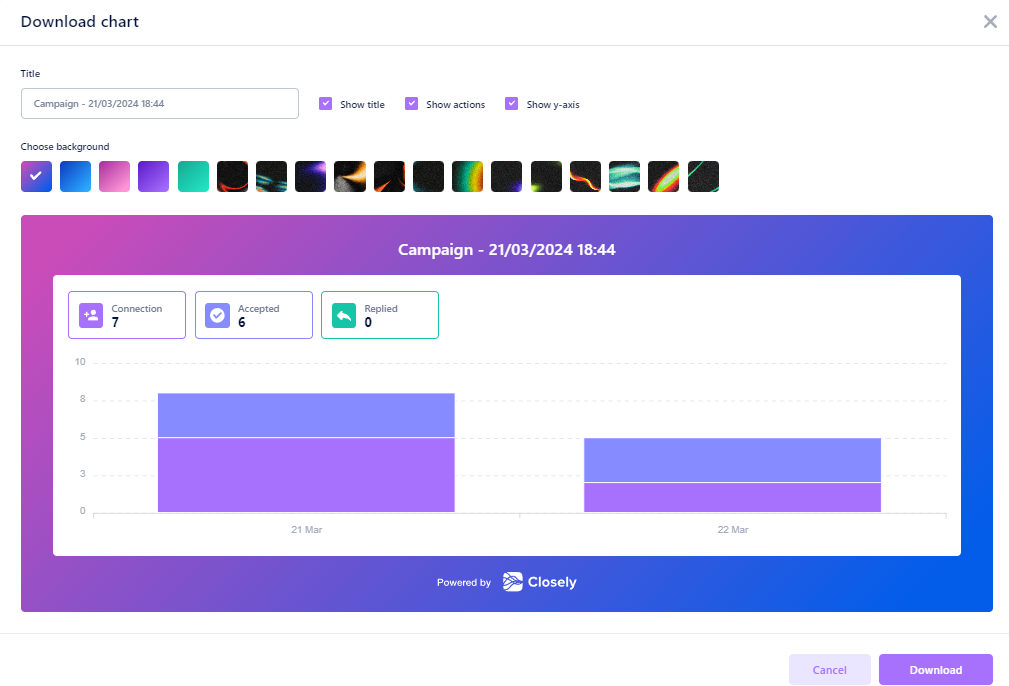Select the solid blue background swatch
Viewport: 1009px width, 686px height.
(x=75, y=176)
